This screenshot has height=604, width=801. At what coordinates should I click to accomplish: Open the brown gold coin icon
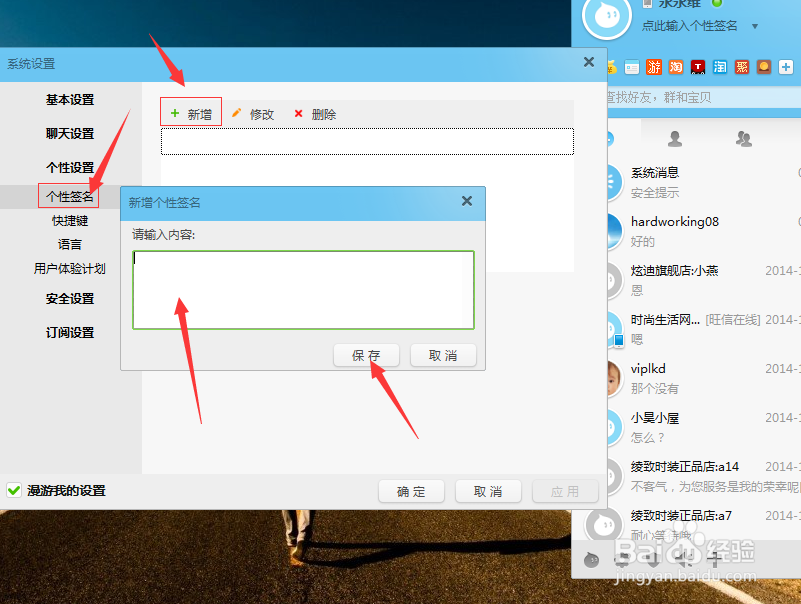[x=764, y=67]
